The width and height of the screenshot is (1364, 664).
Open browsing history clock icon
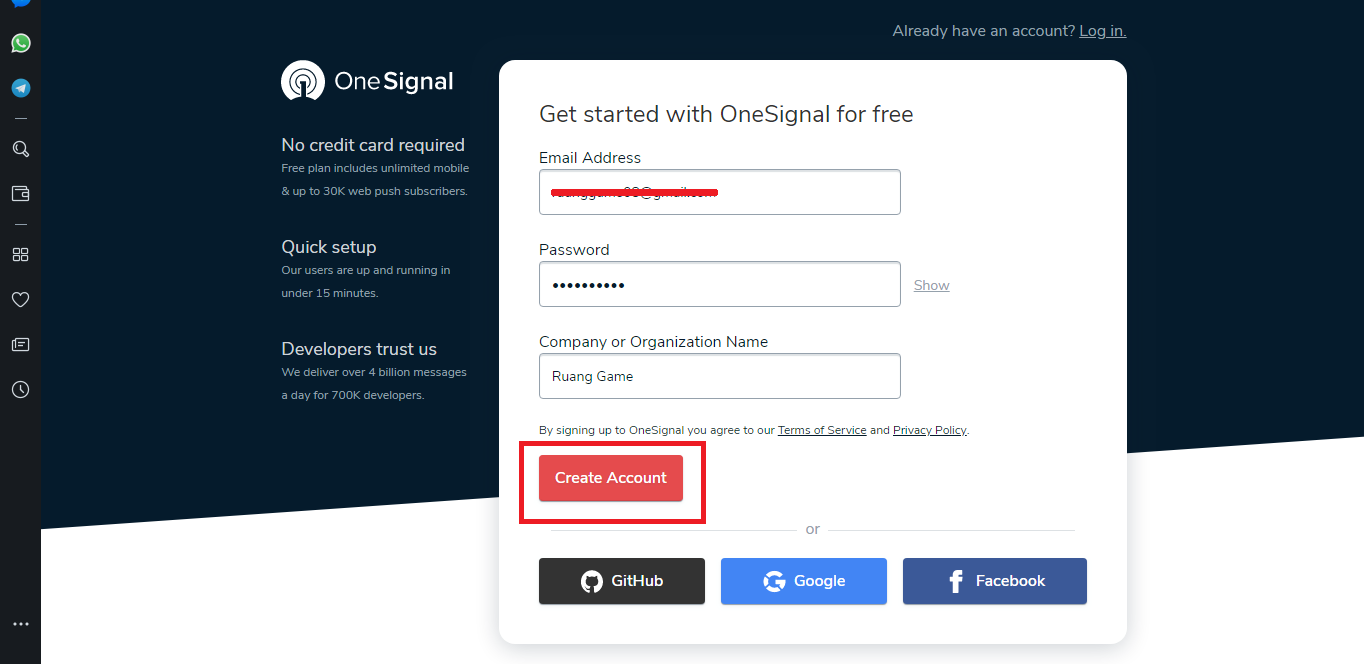pos(20,389)
